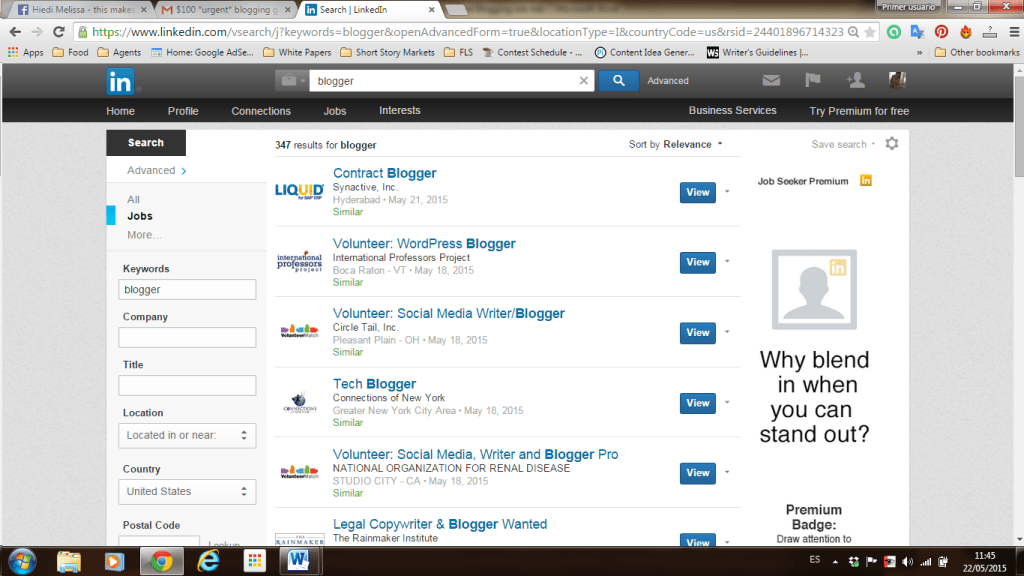Open Internet Explorer from the taskbar

pos(208,561)
